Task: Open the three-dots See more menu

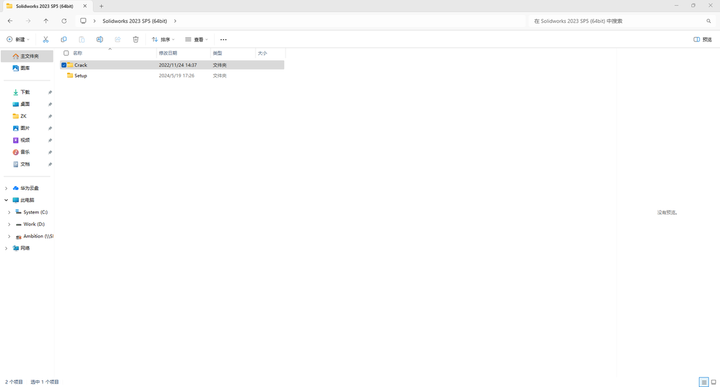Action: [x=224, y=39]
